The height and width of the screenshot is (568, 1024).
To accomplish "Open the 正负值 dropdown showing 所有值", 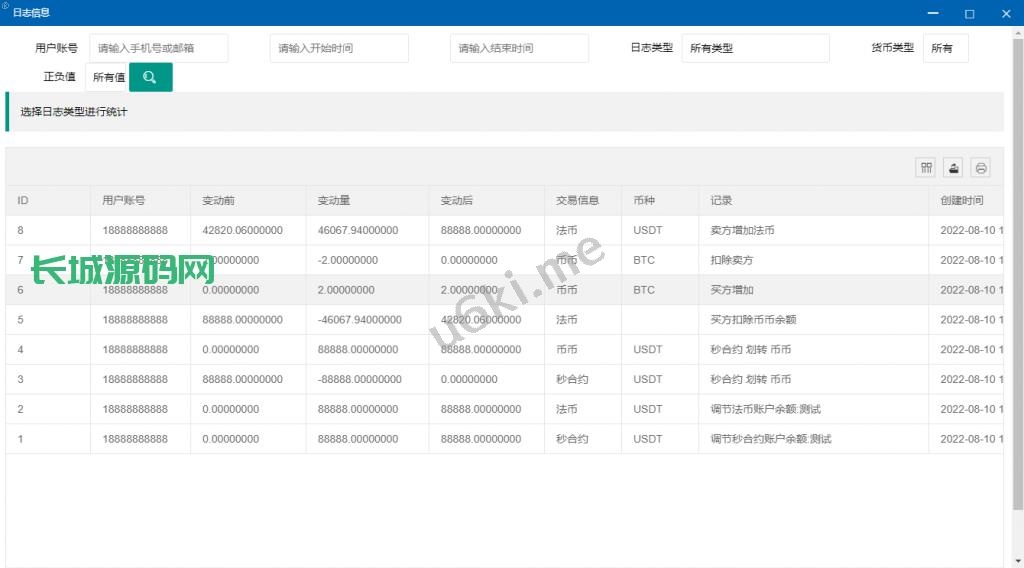I will (x=107, y=77).
